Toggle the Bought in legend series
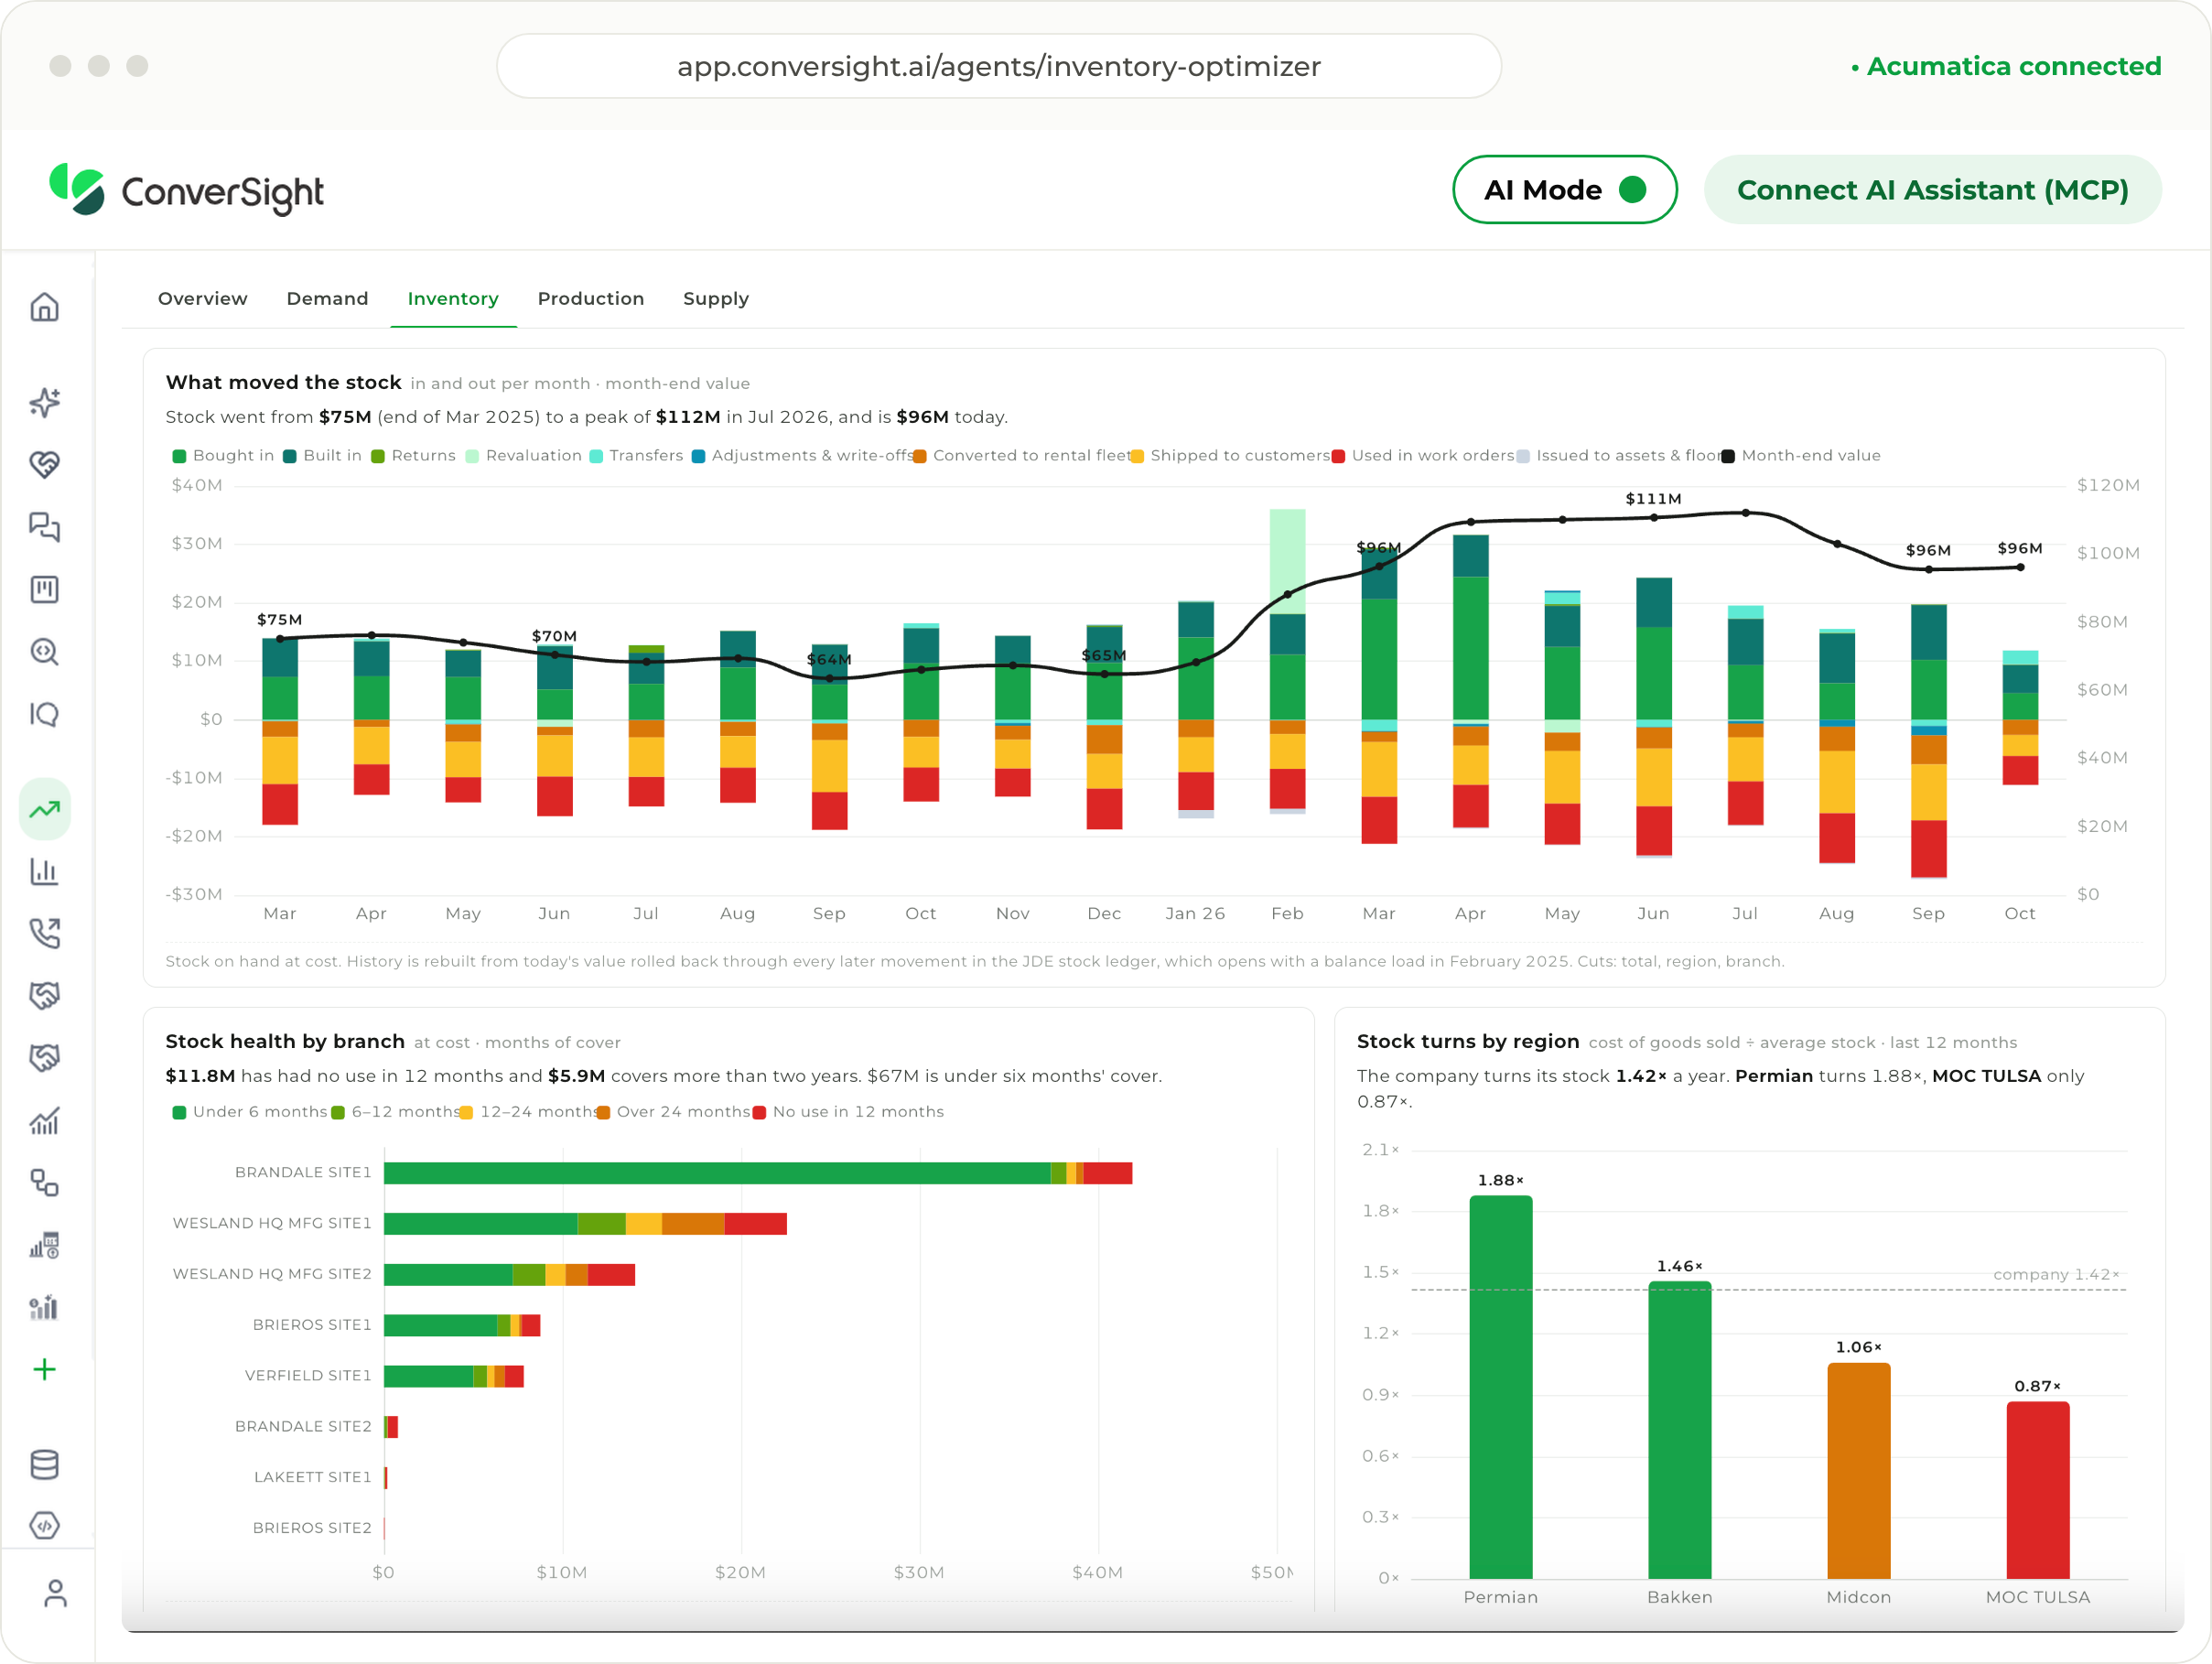 (x=223, y=456)
